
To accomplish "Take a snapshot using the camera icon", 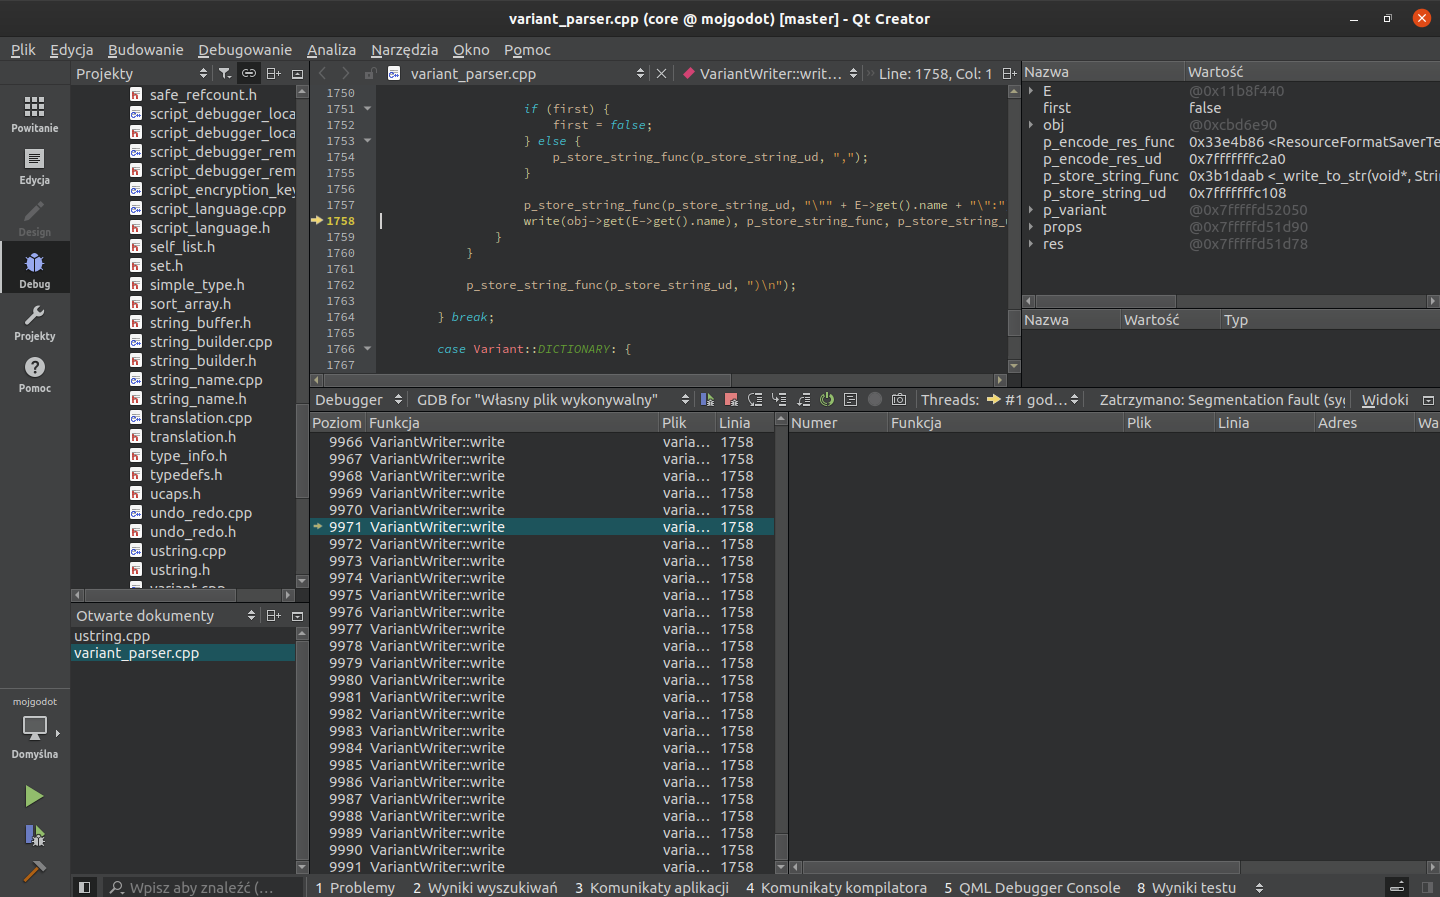I will 898,399.
